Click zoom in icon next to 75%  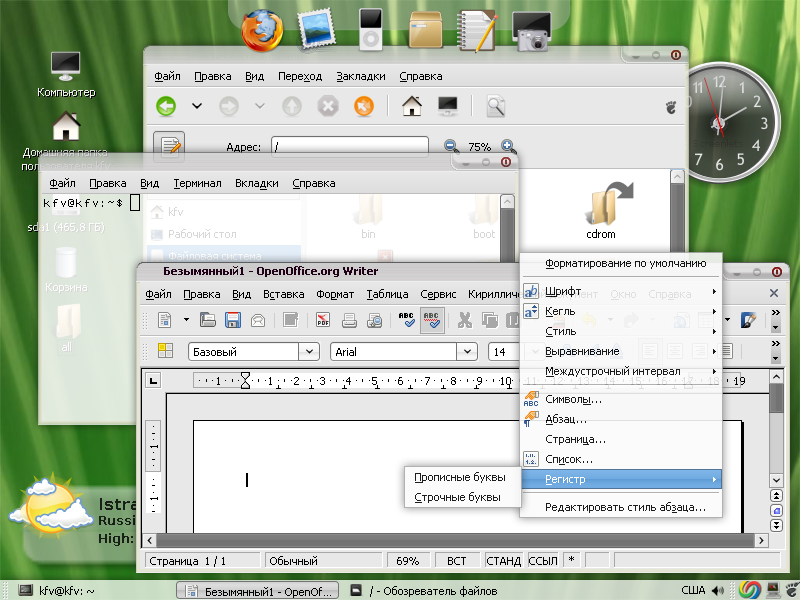[x=508, y=146]
